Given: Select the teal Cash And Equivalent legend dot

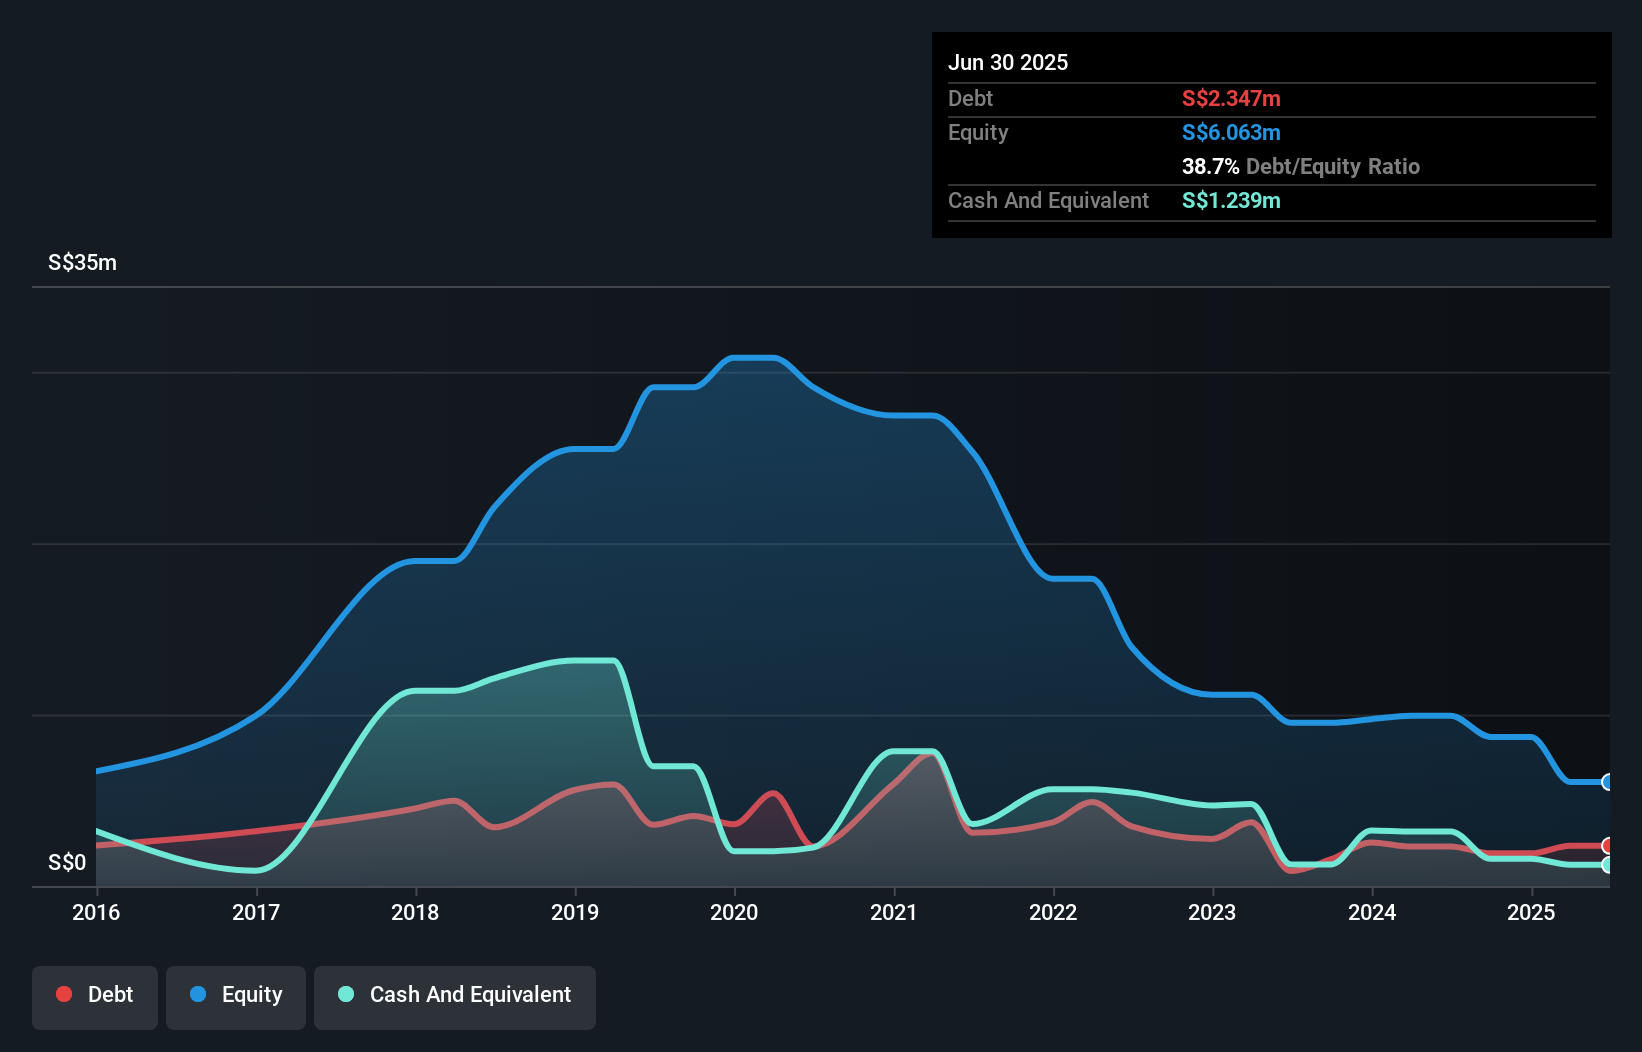Looking at the screenshot, I should tap(345, 995).
